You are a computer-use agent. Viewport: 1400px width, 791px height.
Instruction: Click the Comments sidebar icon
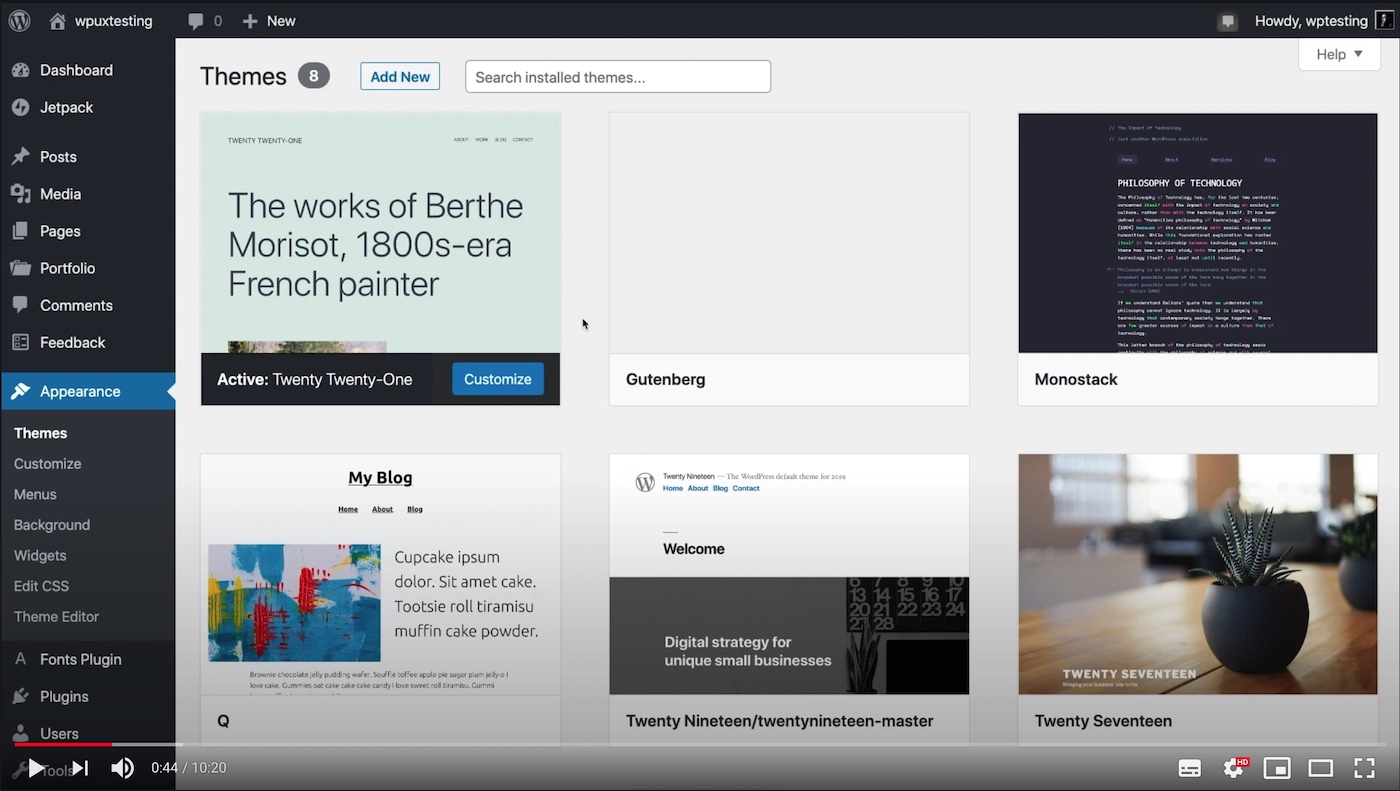20,305
